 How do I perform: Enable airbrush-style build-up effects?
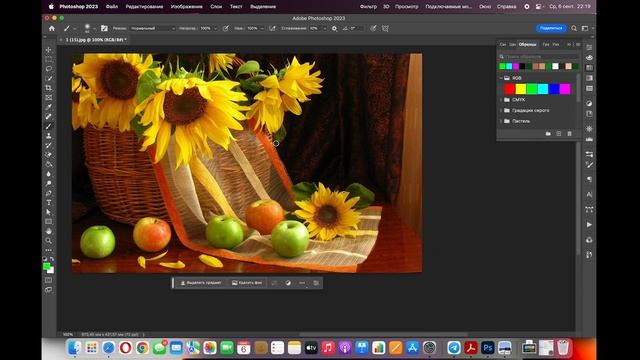(273, 29)
